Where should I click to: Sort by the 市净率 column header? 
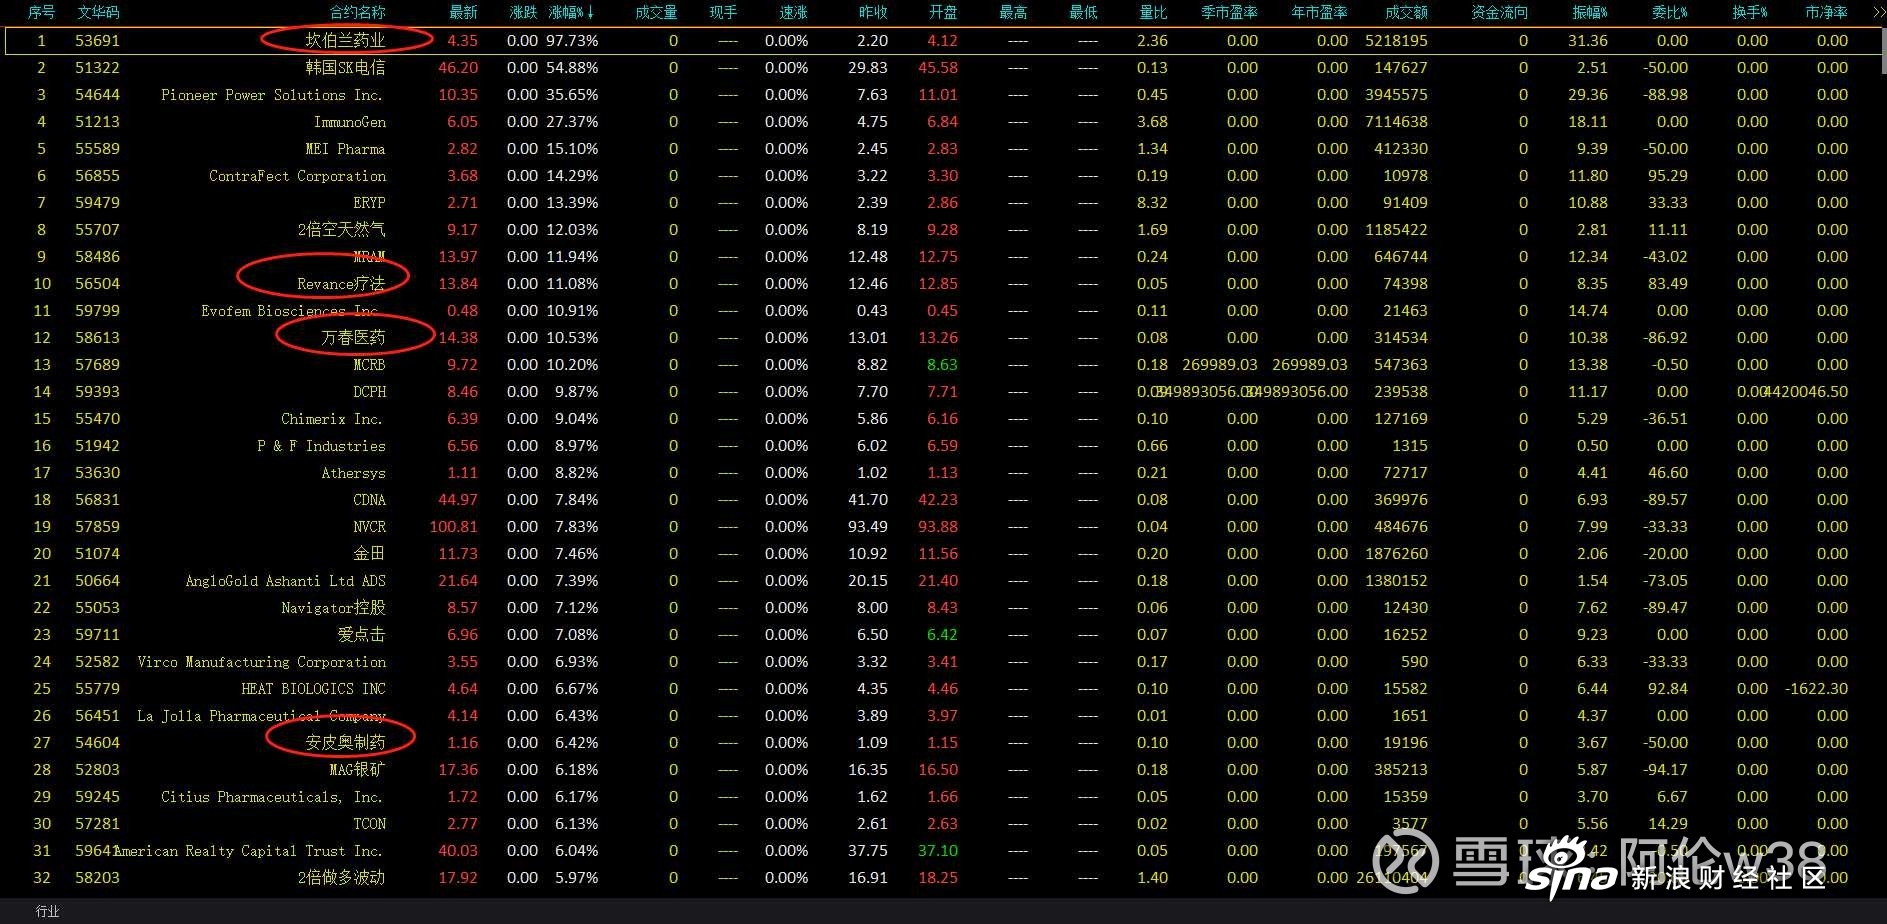[x=1826, y=12]
